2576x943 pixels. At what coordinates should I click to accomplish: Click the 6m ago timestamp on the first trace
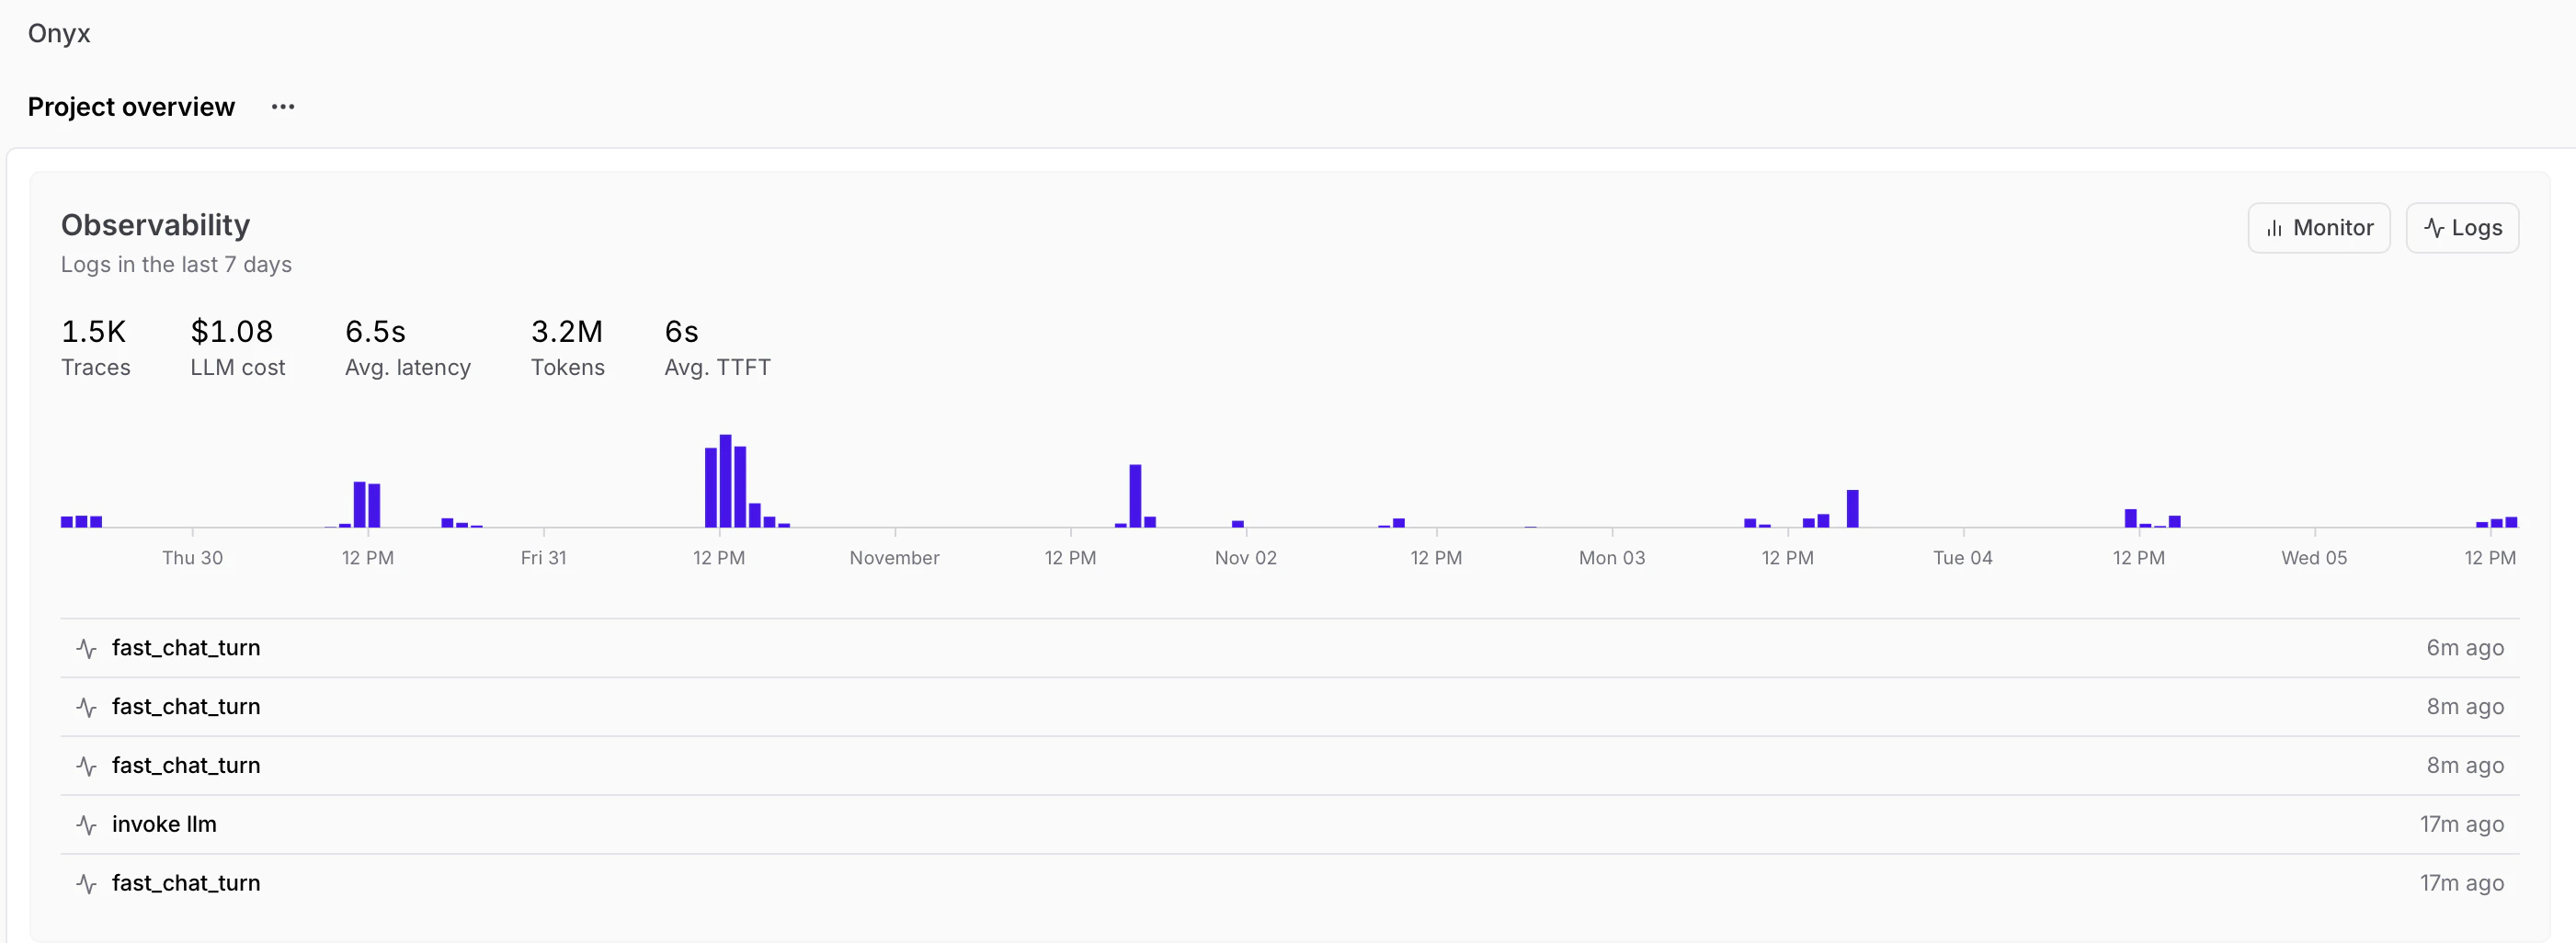point(2465,648)
